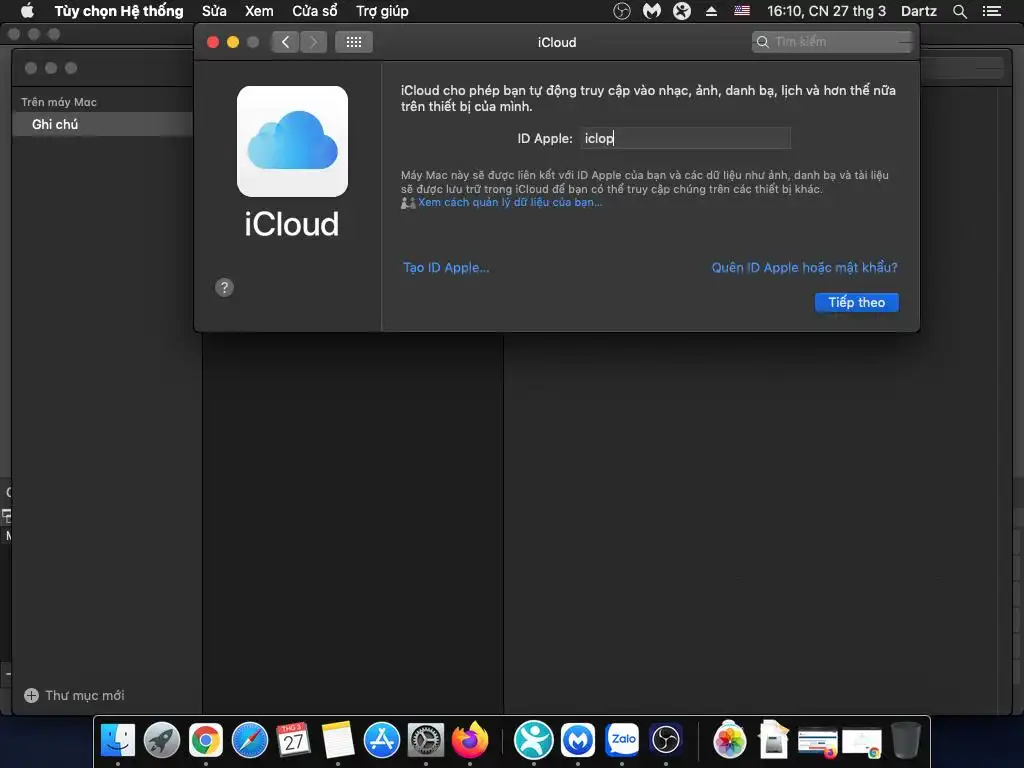Image resolution: width=1024 pixels, height=768 pixels.
Task: Click Tạo ID Apple link
Action: coord(446,268)
